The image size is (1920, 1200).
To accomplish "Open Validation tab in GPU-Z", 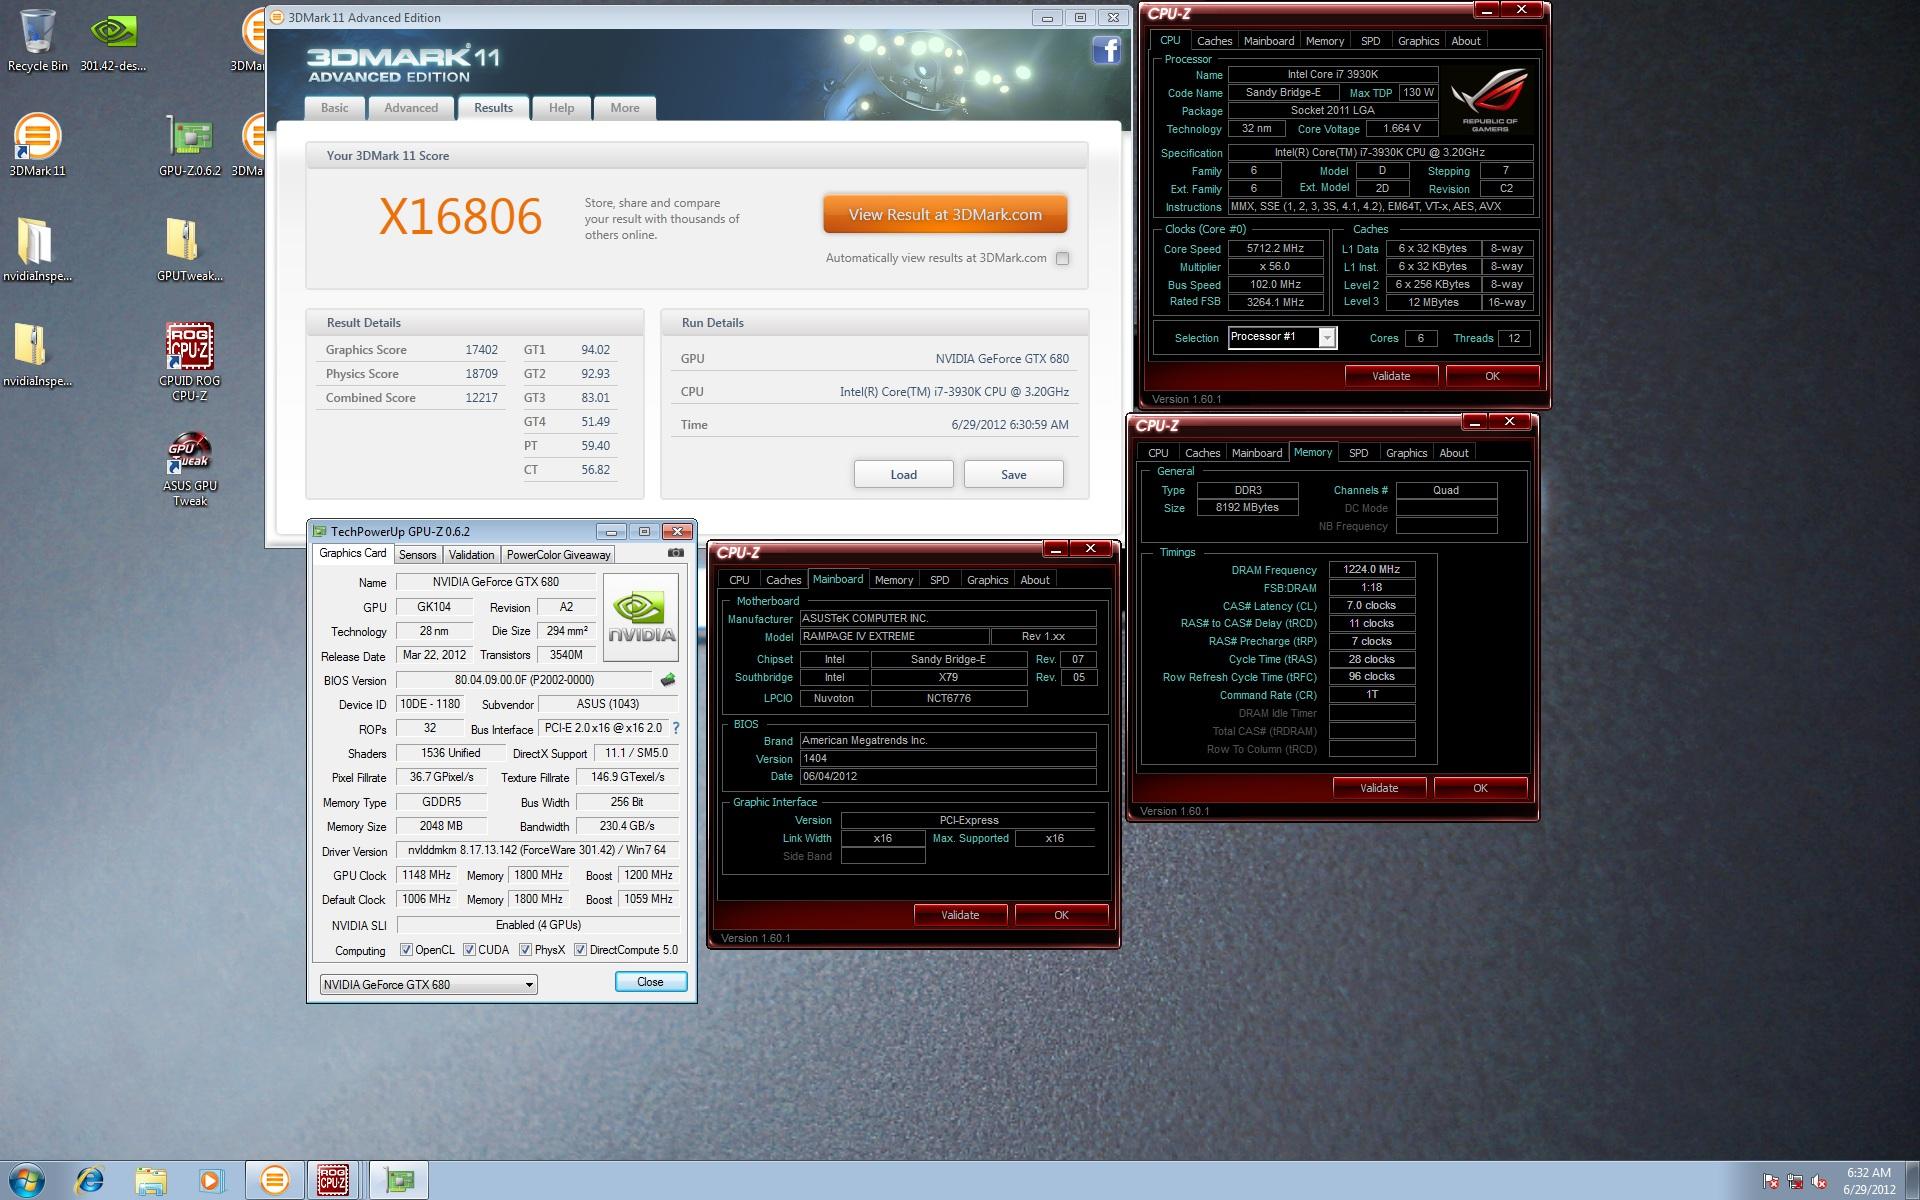I will [471, 555].
